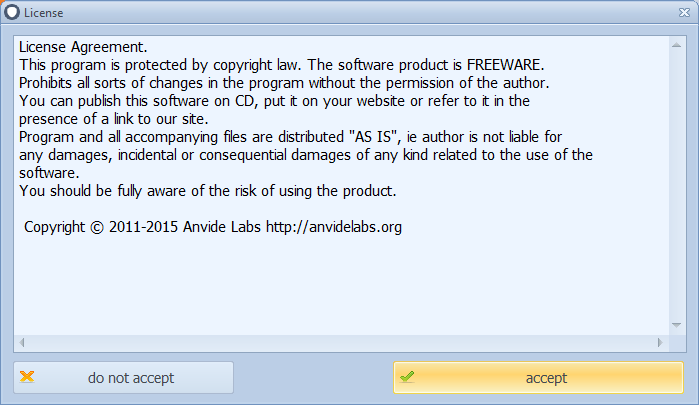699x405 pixels.
Task: Click the vertical scrollbar up arrow
Action: point(677,46)
